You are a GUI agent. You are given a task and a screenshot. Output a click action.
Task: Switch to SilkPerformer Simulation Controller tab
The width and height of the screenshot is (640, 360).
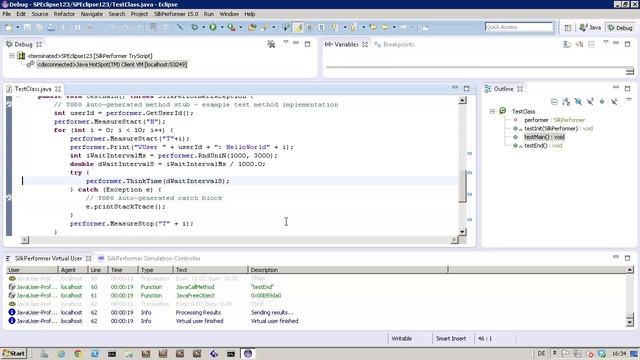149,258
